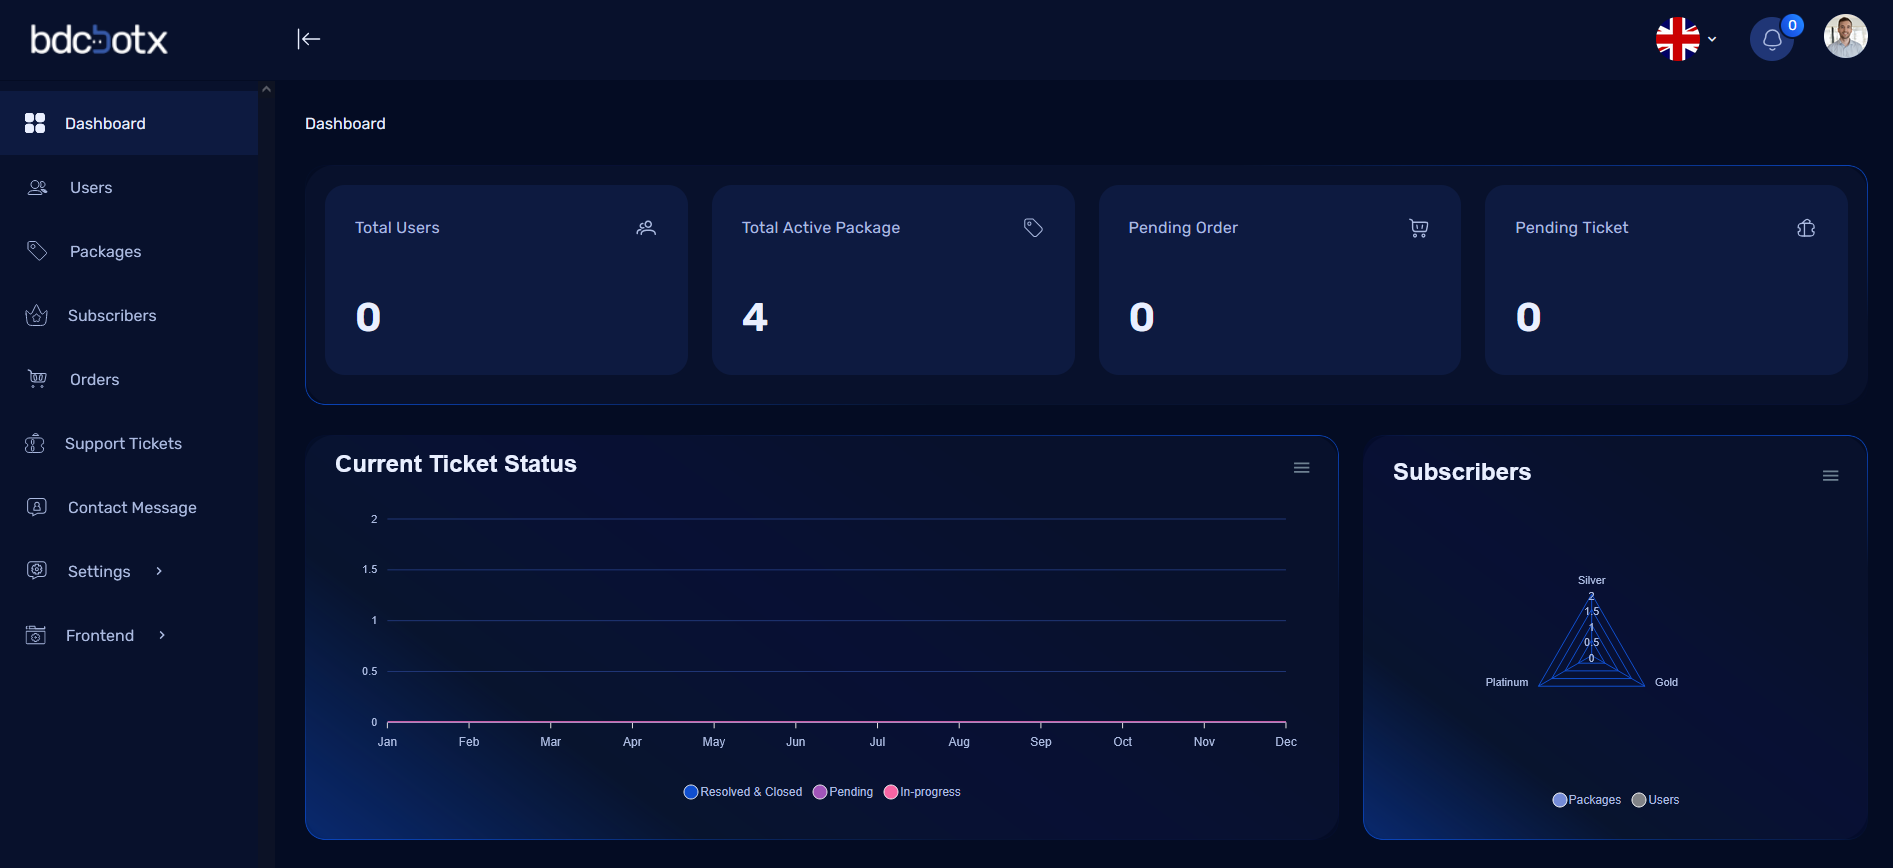This screenshot has height=868, width=1893.
Task: Toggle the Pending series in legend
Action: [x=843, y=792]
